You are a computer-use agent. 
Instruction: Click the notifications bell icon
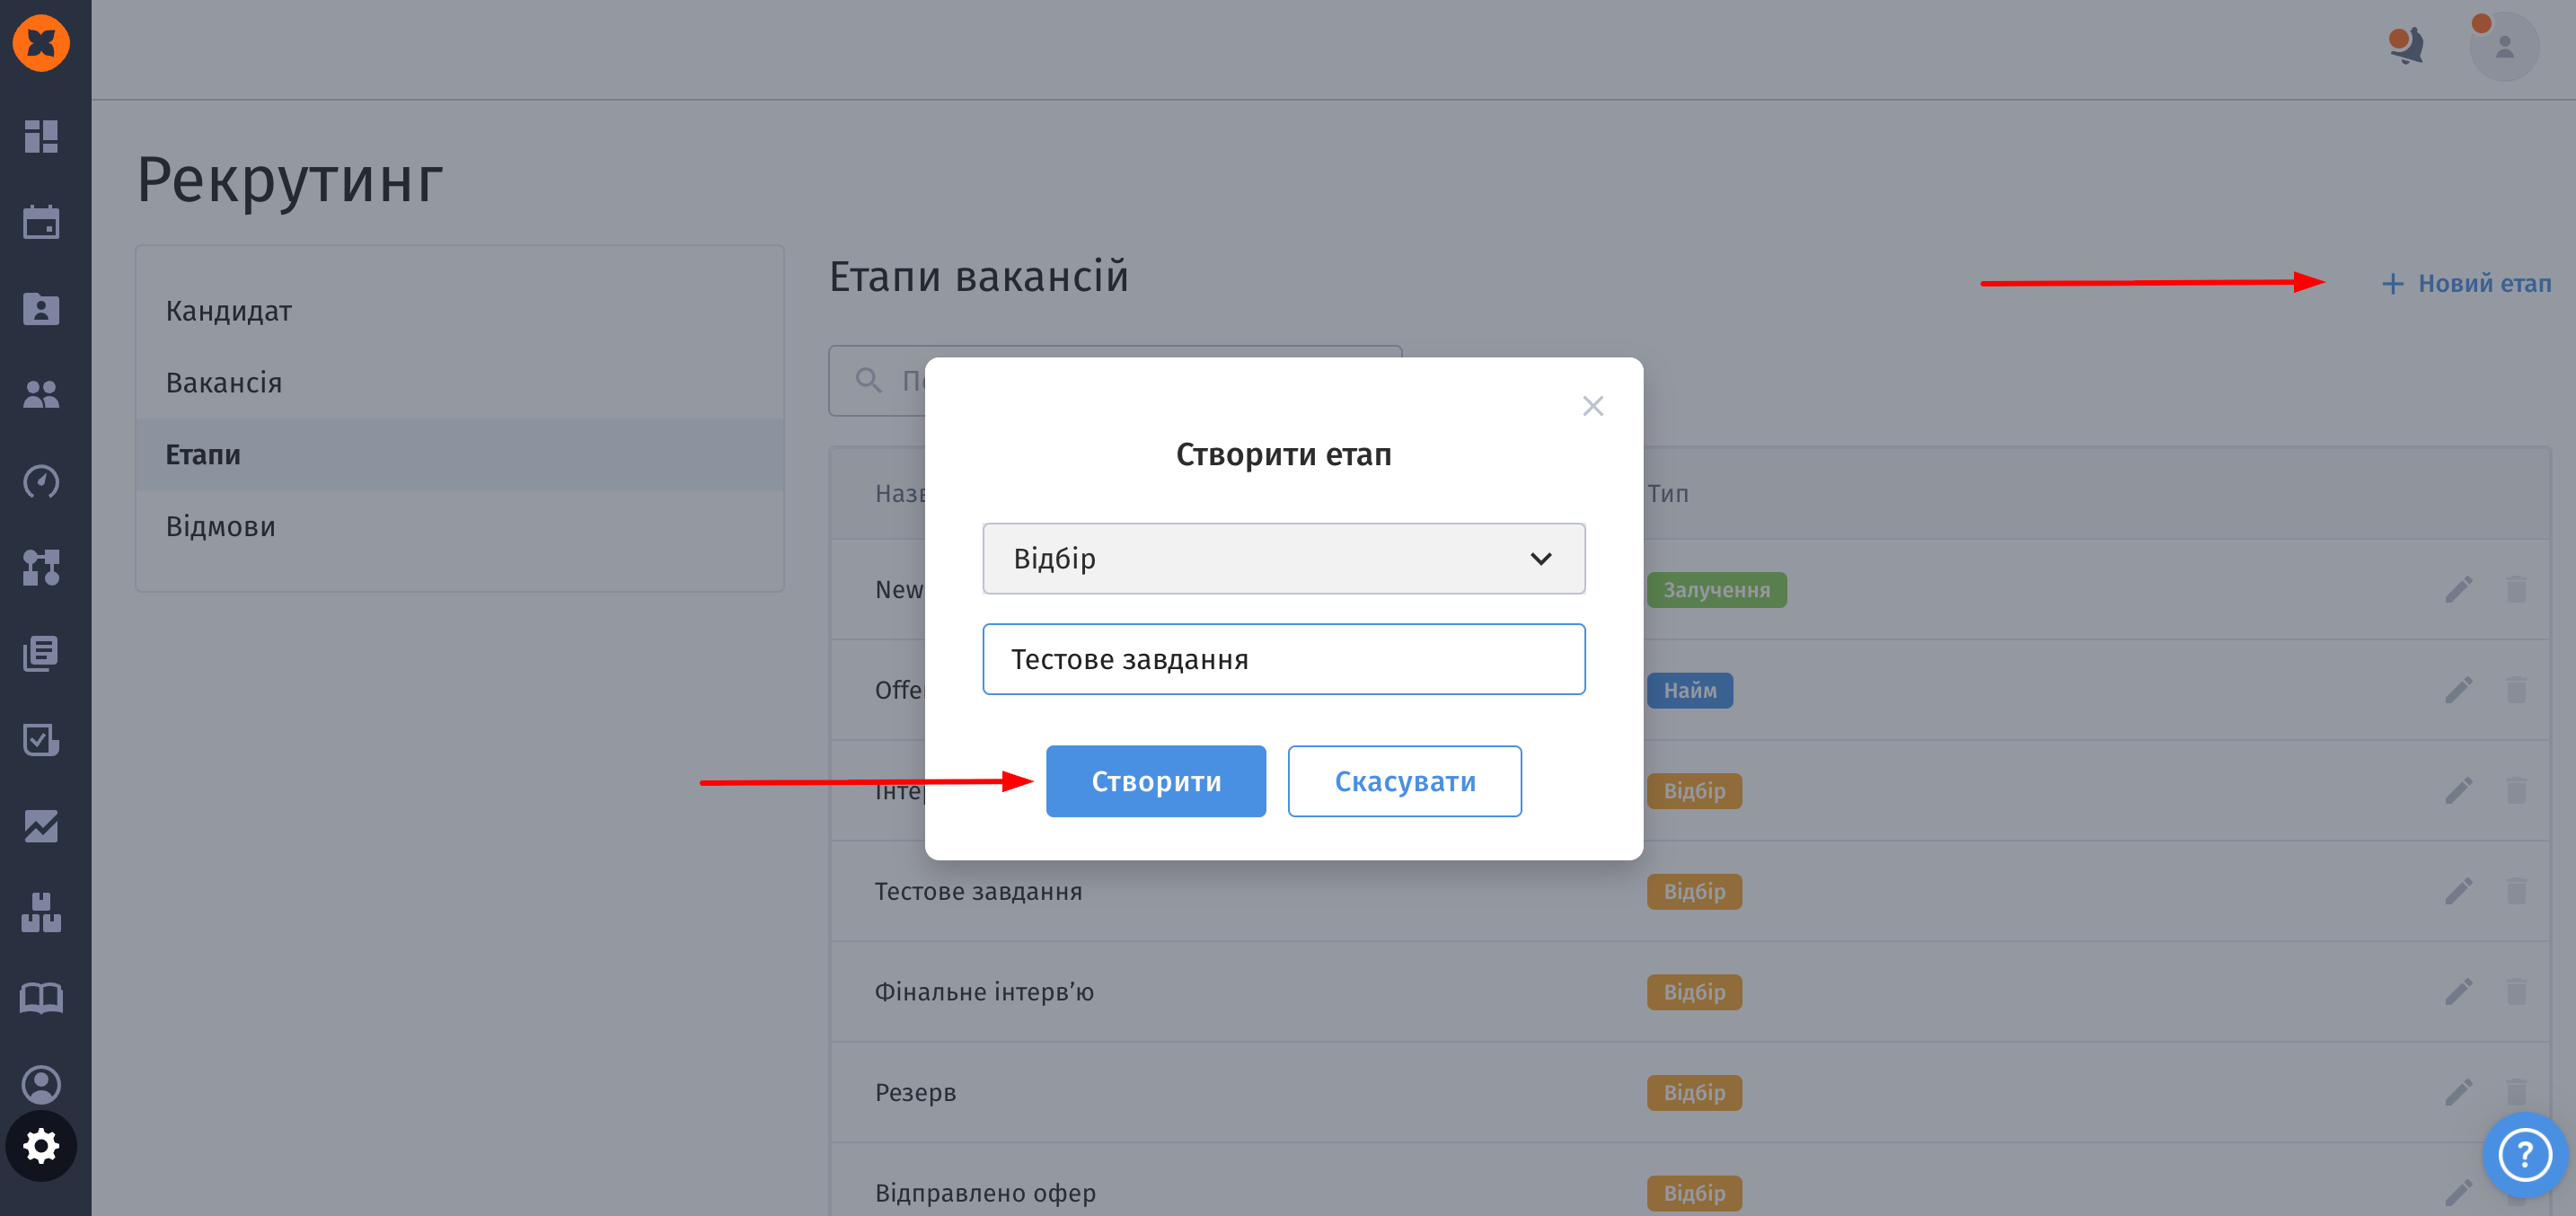point(2406,46)
